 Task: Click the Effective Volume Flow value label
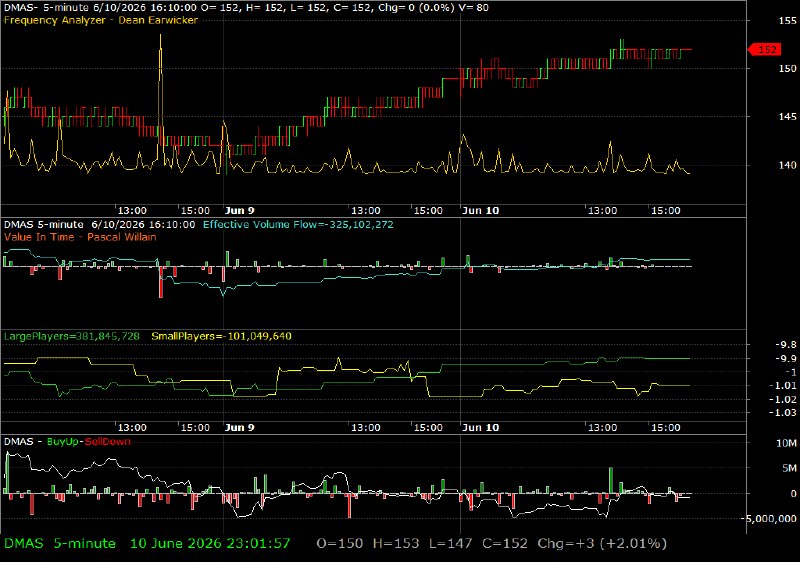tap(298, 224)
